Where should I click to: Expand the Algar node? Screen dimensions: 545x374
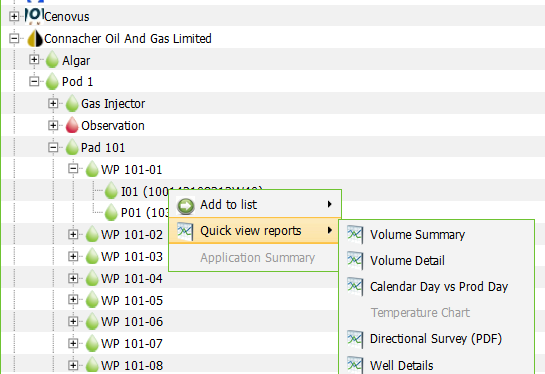tap(34, 59)
